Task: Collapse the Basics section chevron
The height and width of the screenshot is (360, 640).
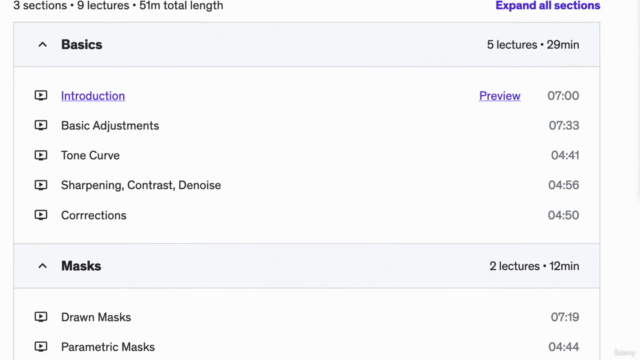Action: (42, 44)
